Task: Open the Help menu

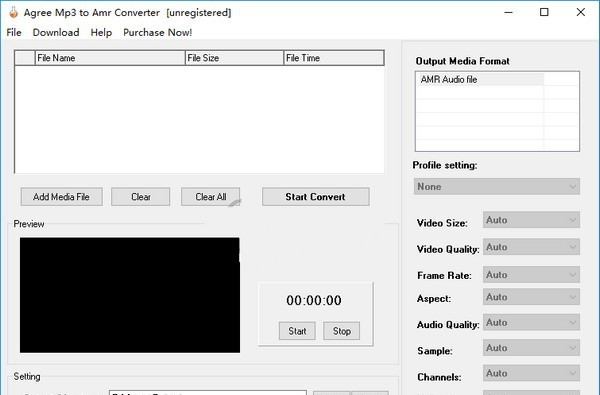Action: click(101, 33)
